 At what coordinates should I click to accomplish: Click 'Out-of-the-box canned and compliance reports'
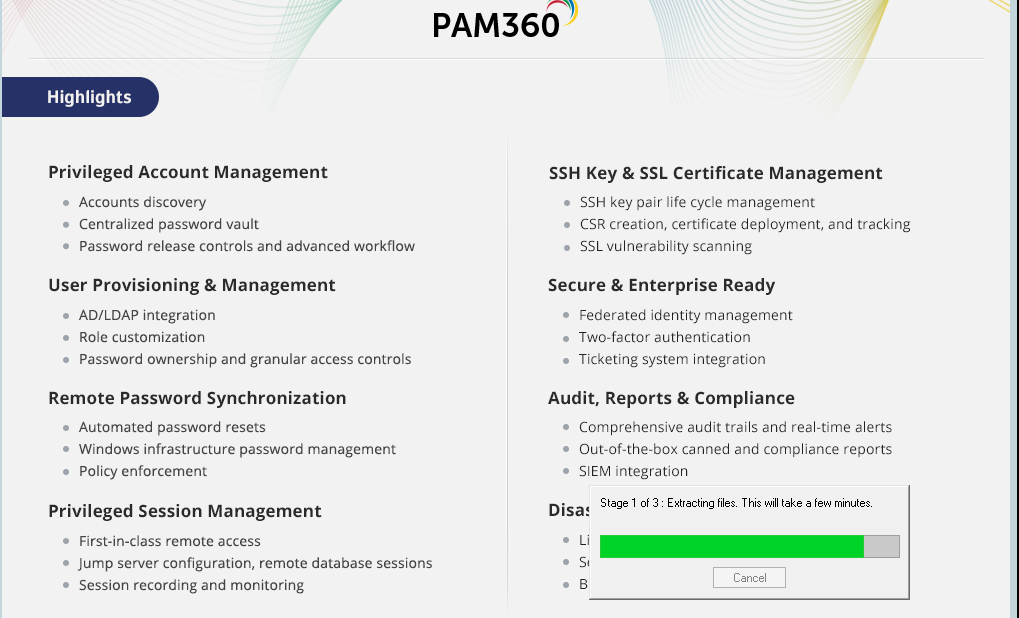[x=736, y=449]
